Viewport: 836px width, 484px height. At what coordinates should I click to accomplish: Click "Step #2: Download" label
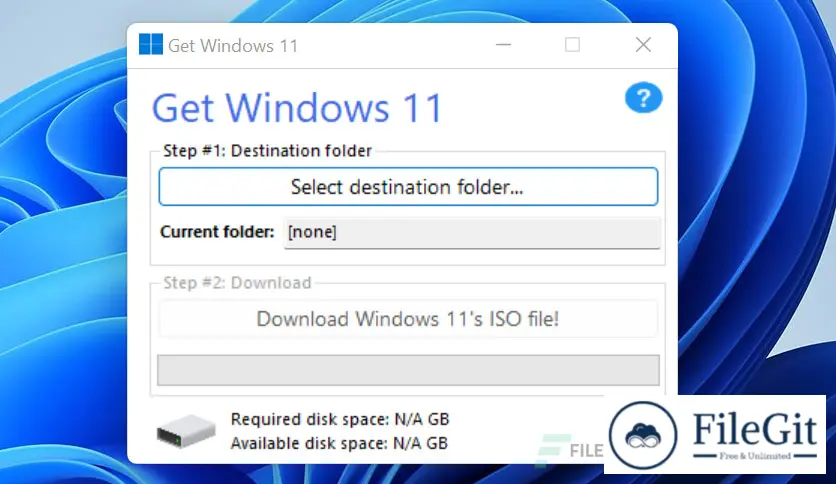[237, 283]
